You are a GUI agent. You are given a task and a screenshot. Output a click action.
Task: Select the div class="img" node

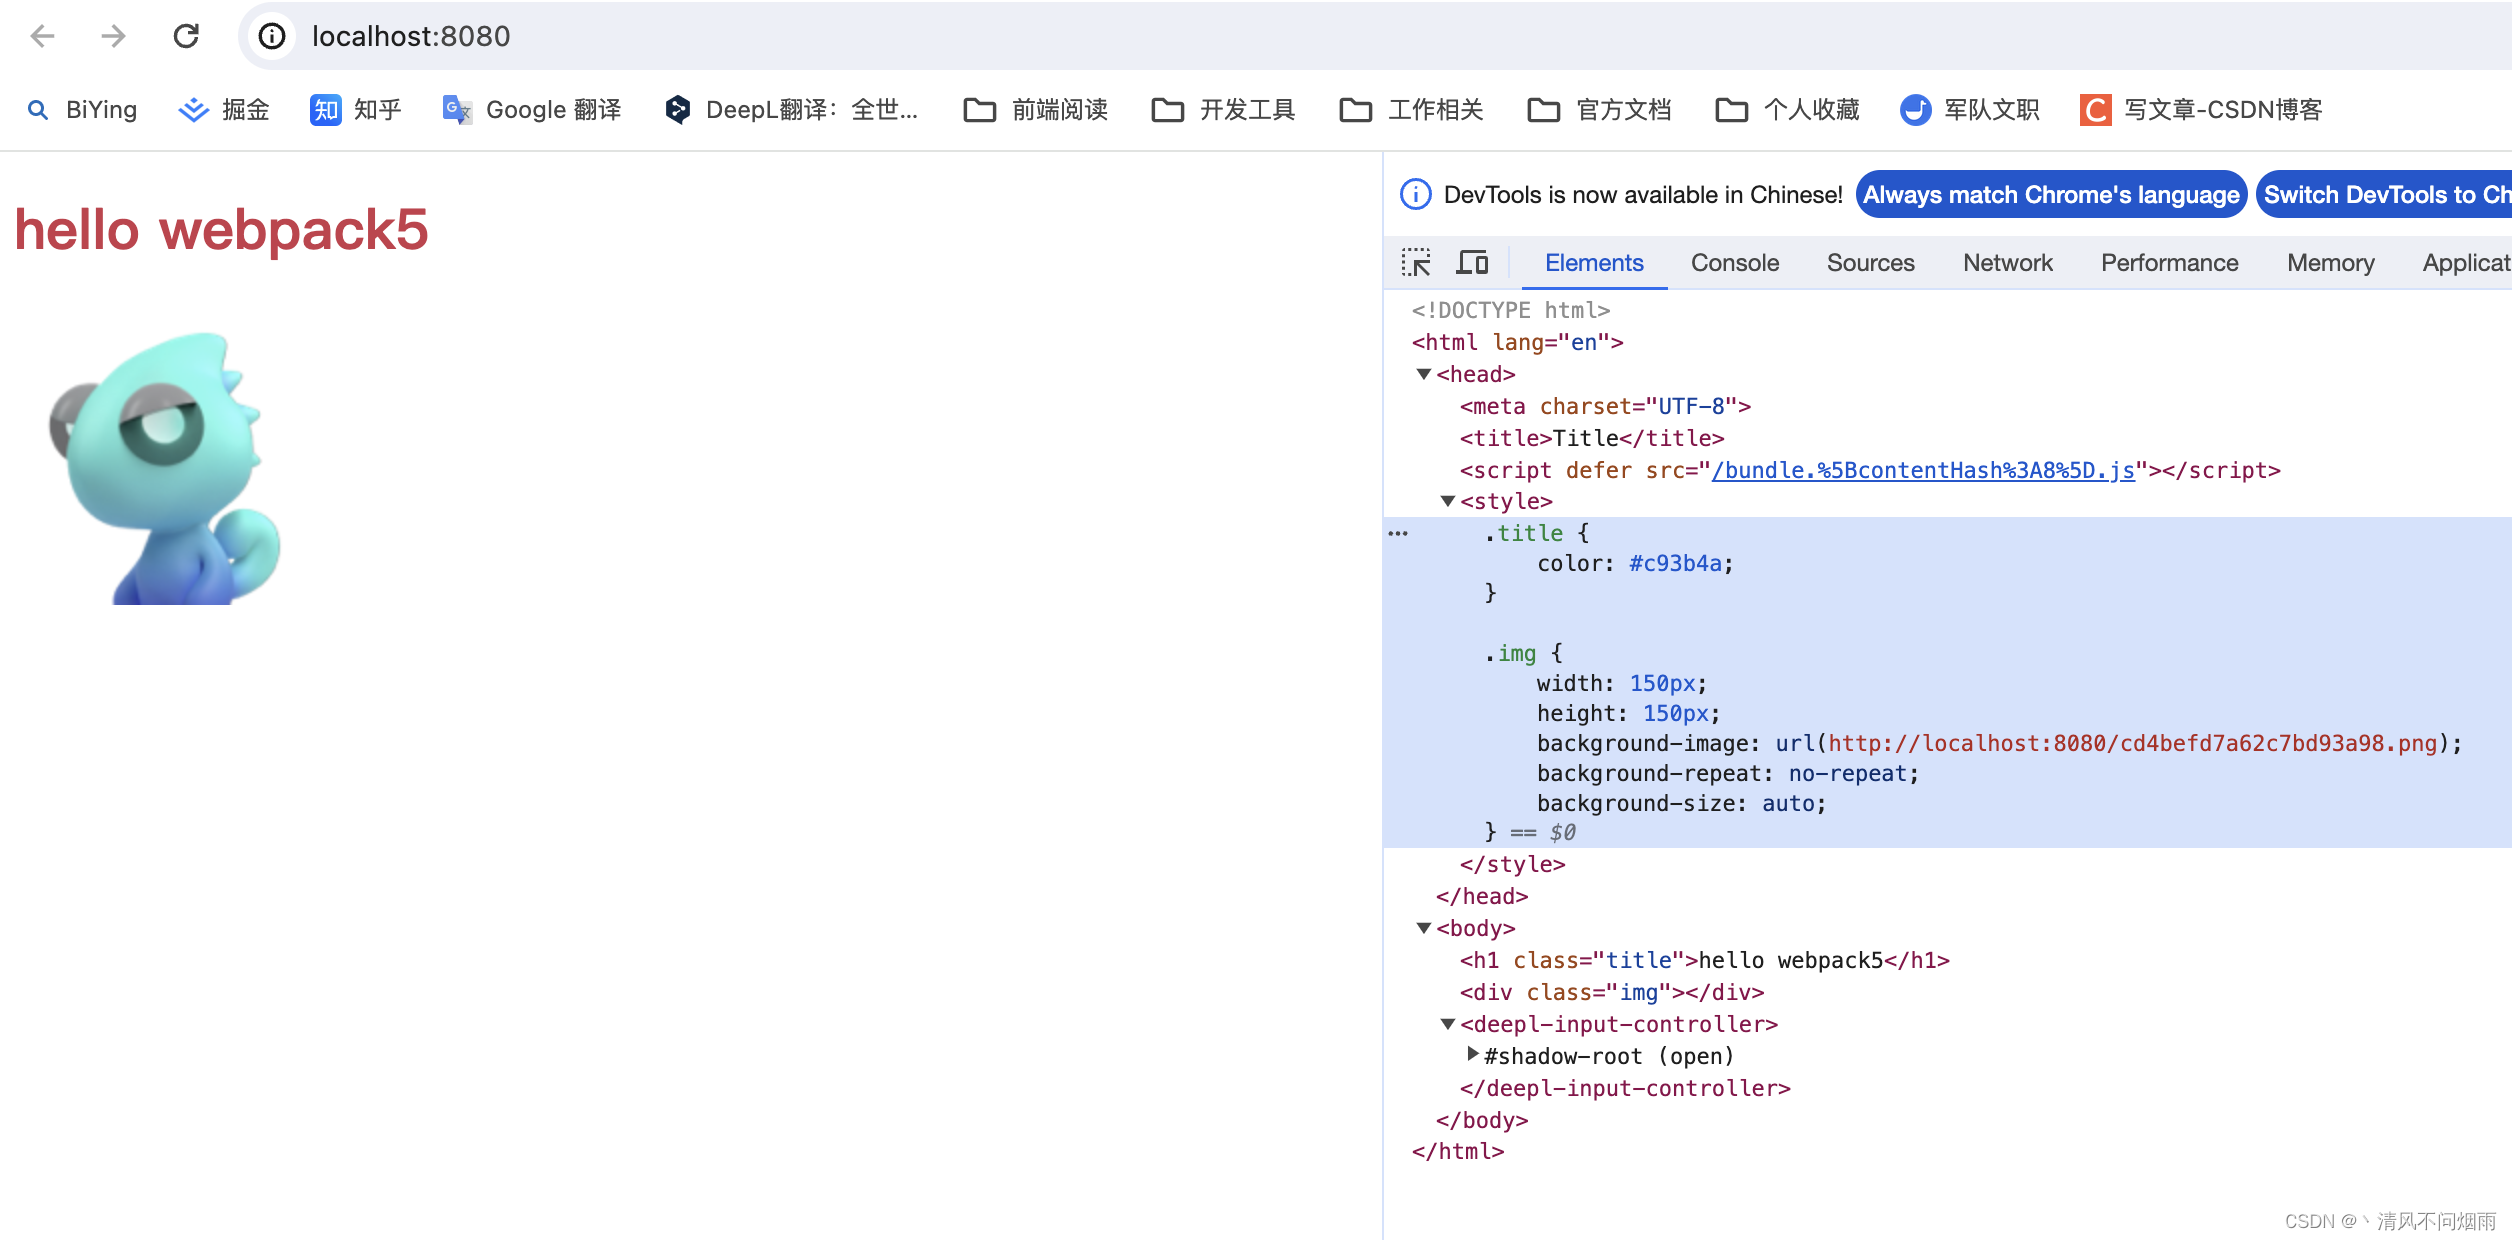1612,992
